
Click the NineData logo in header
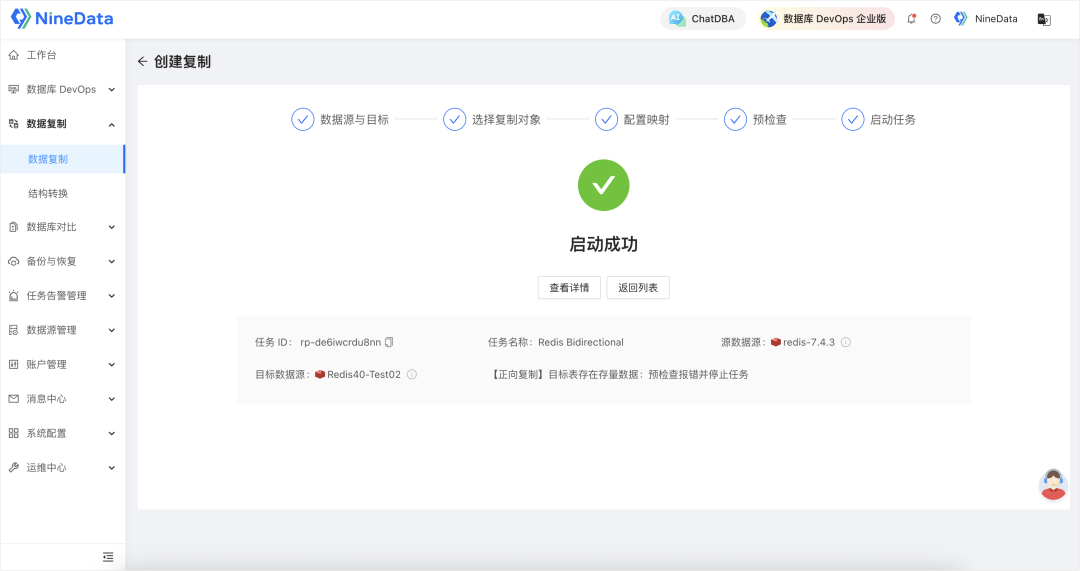62,19
